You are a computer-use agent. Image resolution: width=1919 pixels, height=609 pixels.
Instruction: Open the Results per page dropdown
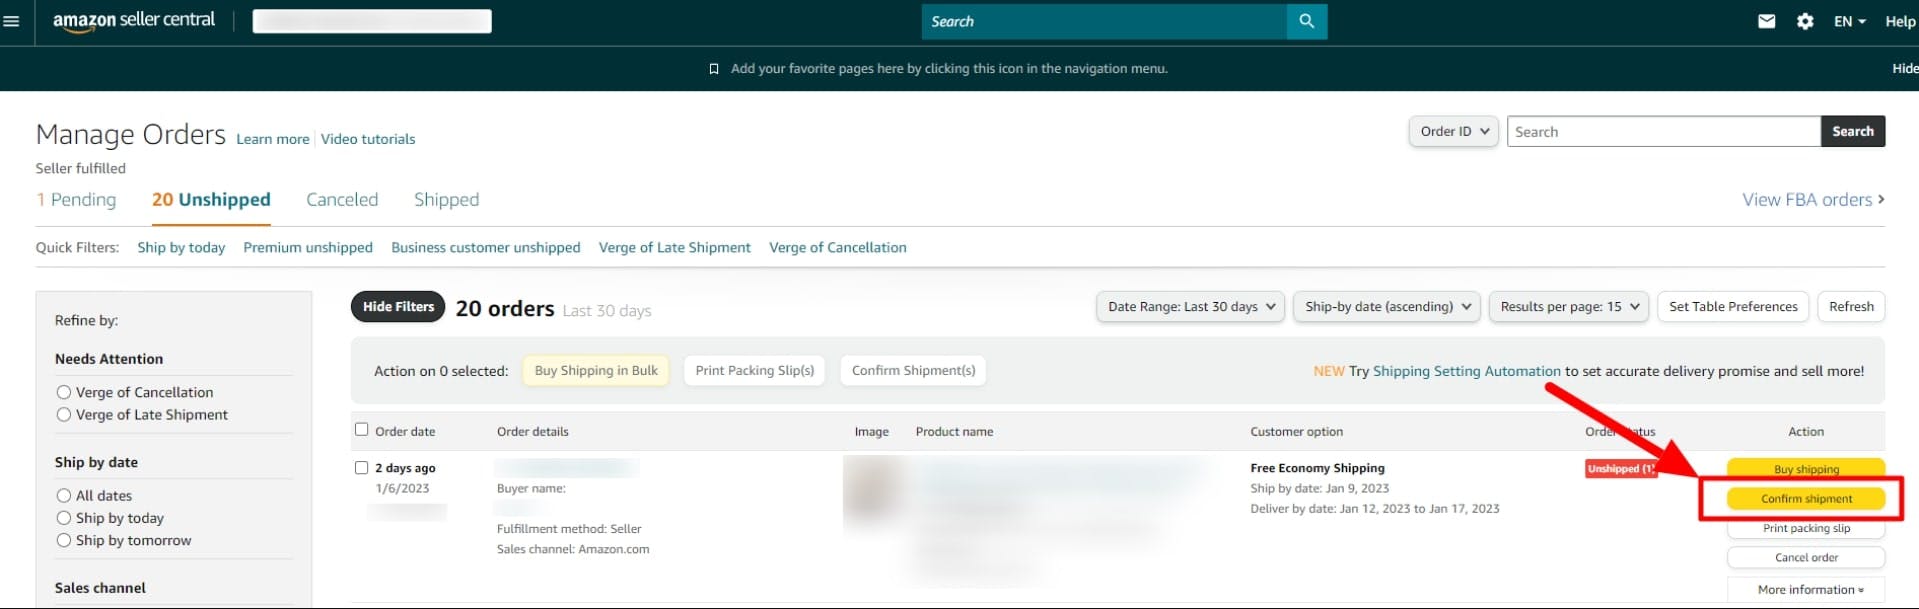1569,307
